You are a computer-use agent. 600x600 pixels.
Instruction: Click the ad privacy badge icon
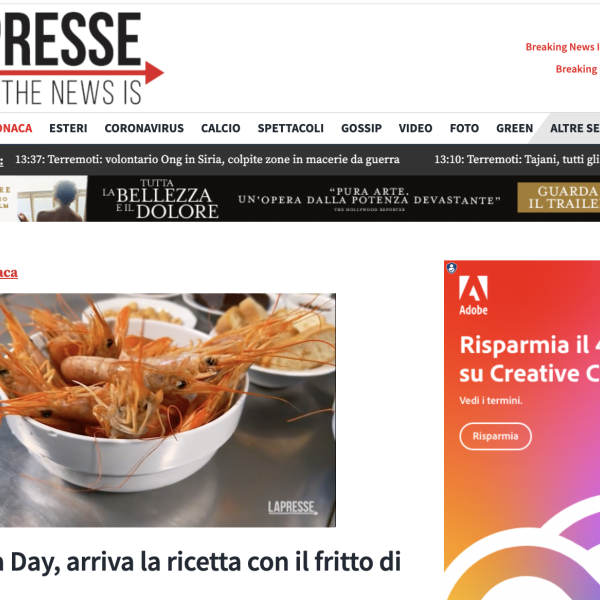tap(452, 268)
